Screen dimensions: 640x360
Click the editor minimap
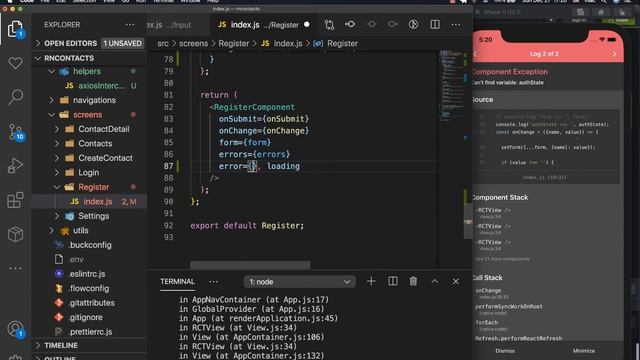coord(453,86)
